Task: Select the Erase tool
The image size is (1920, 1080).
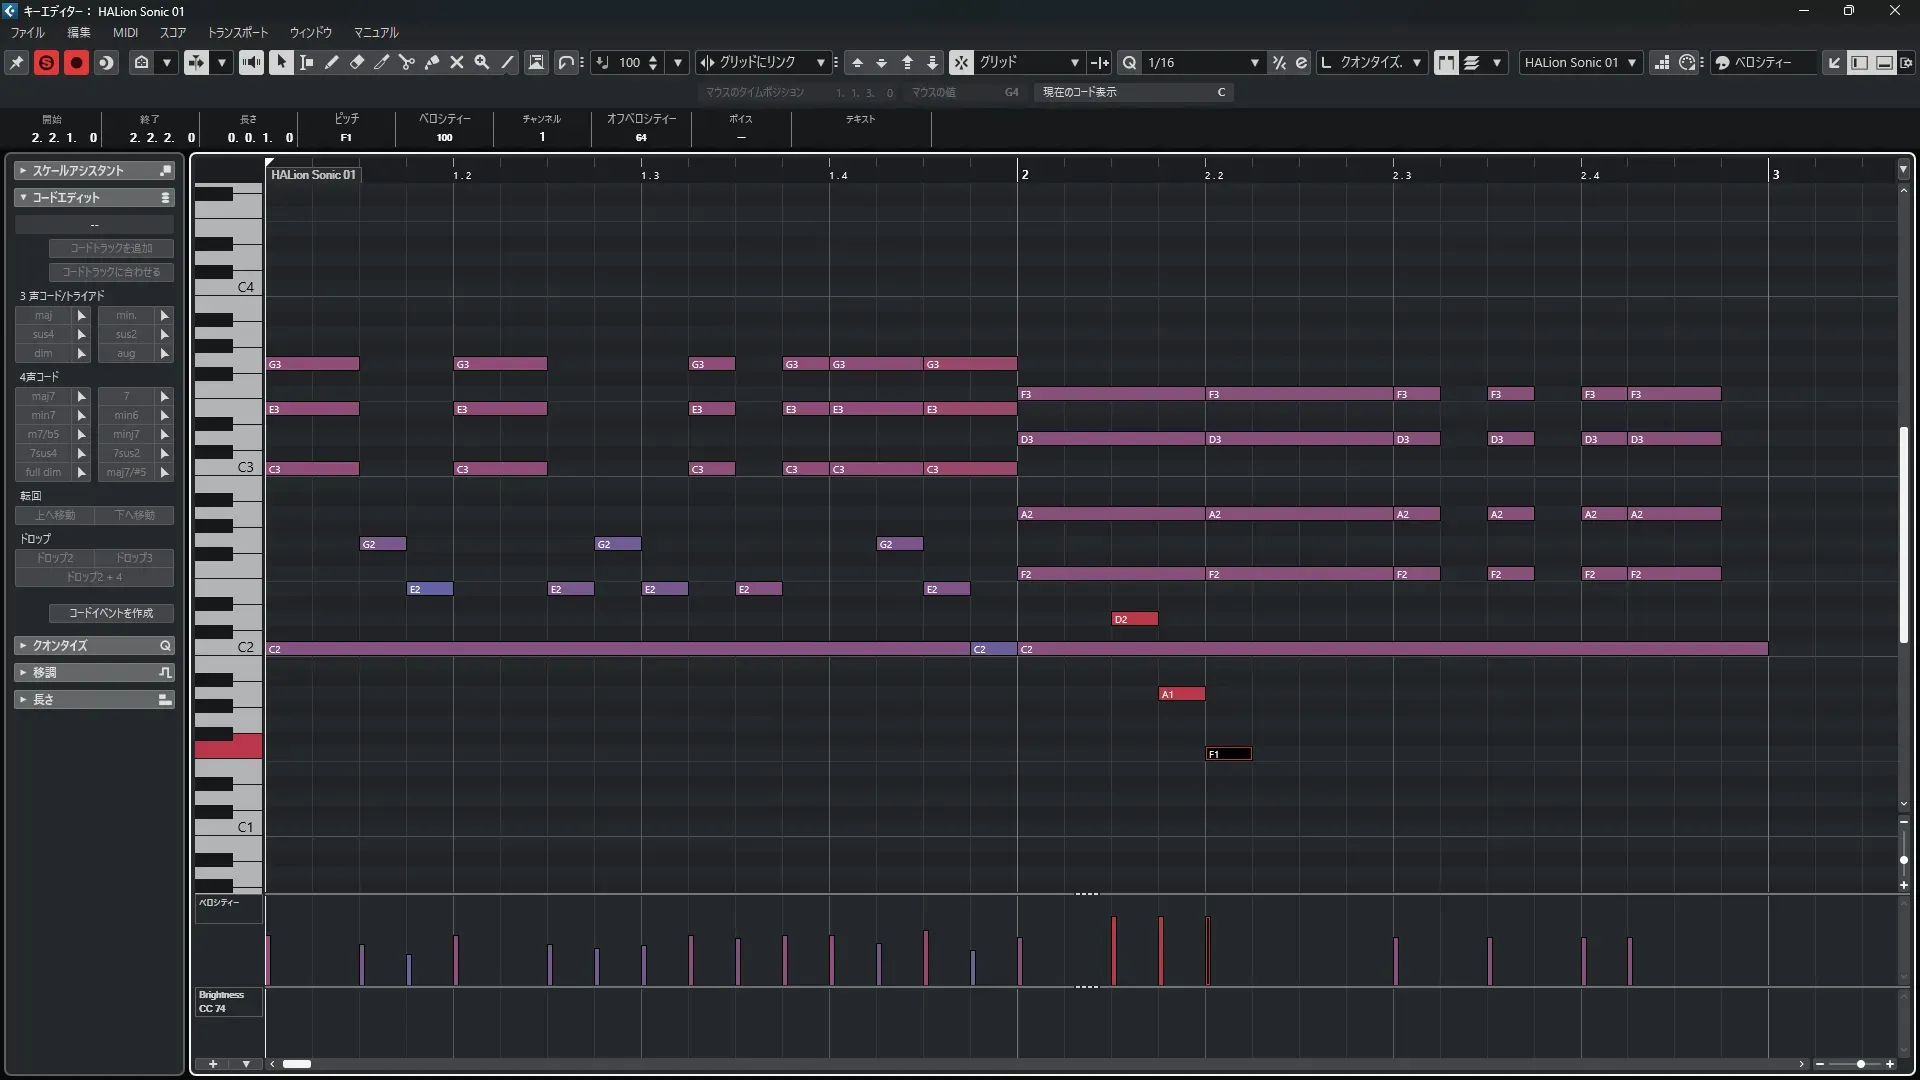Action: click(357, 62)
